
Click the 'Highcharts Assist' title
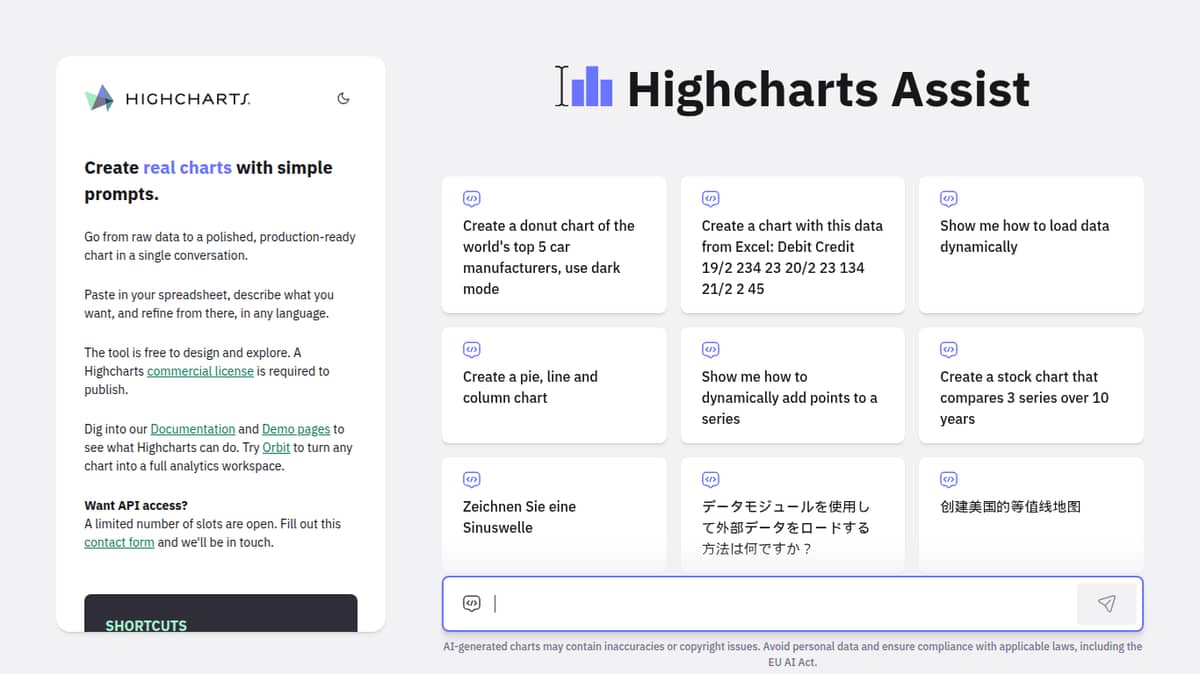click(x=828, y=88)
